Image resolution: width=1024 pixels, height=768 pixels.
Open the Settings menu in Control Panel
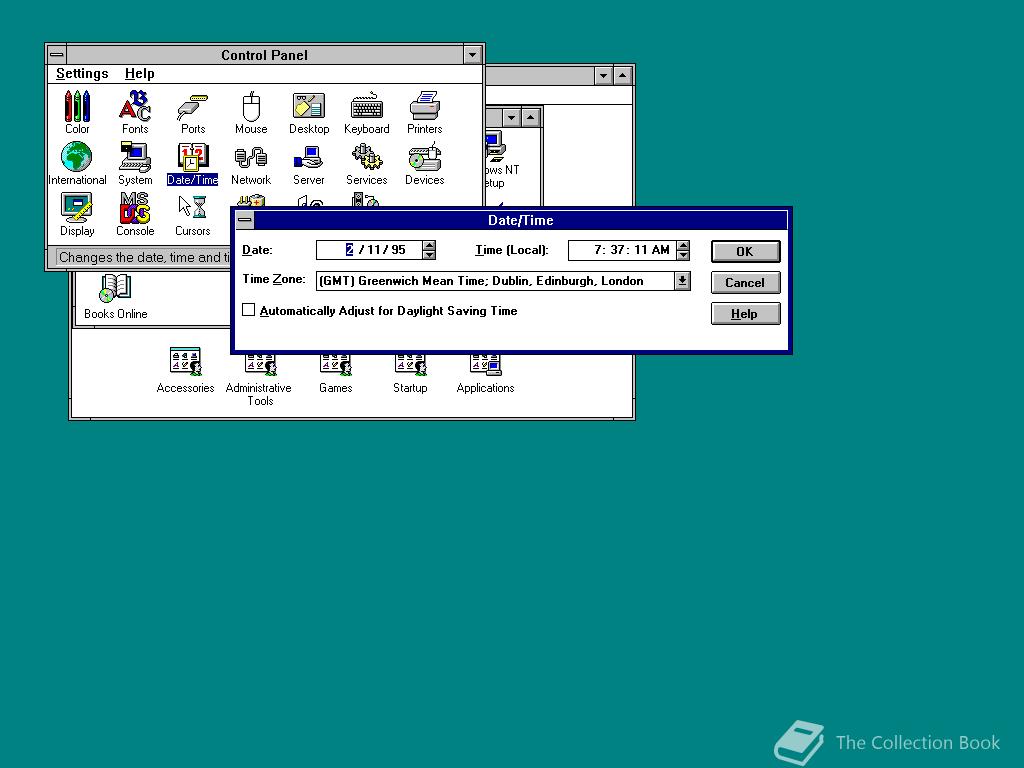pos(82,73)
